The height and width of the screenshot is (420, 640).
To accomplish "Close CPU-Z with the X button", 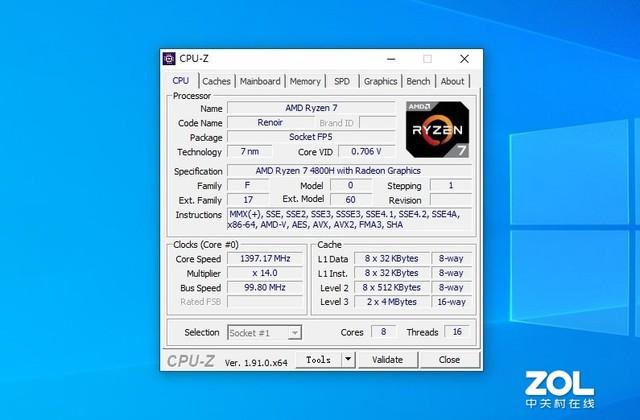I will (x=464, y=59).
